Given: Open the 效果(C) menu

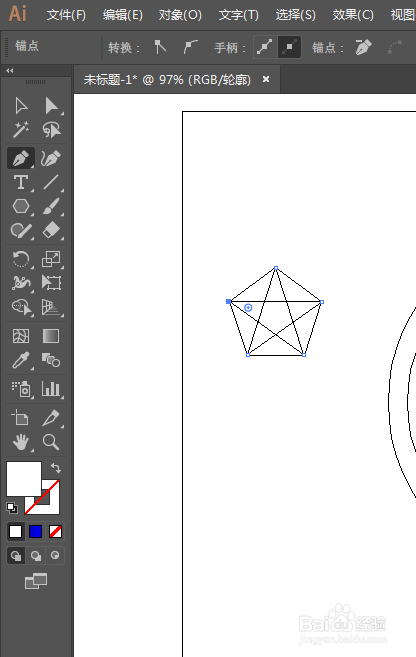Looking at the screenshot, I should (x=353, y=15).
